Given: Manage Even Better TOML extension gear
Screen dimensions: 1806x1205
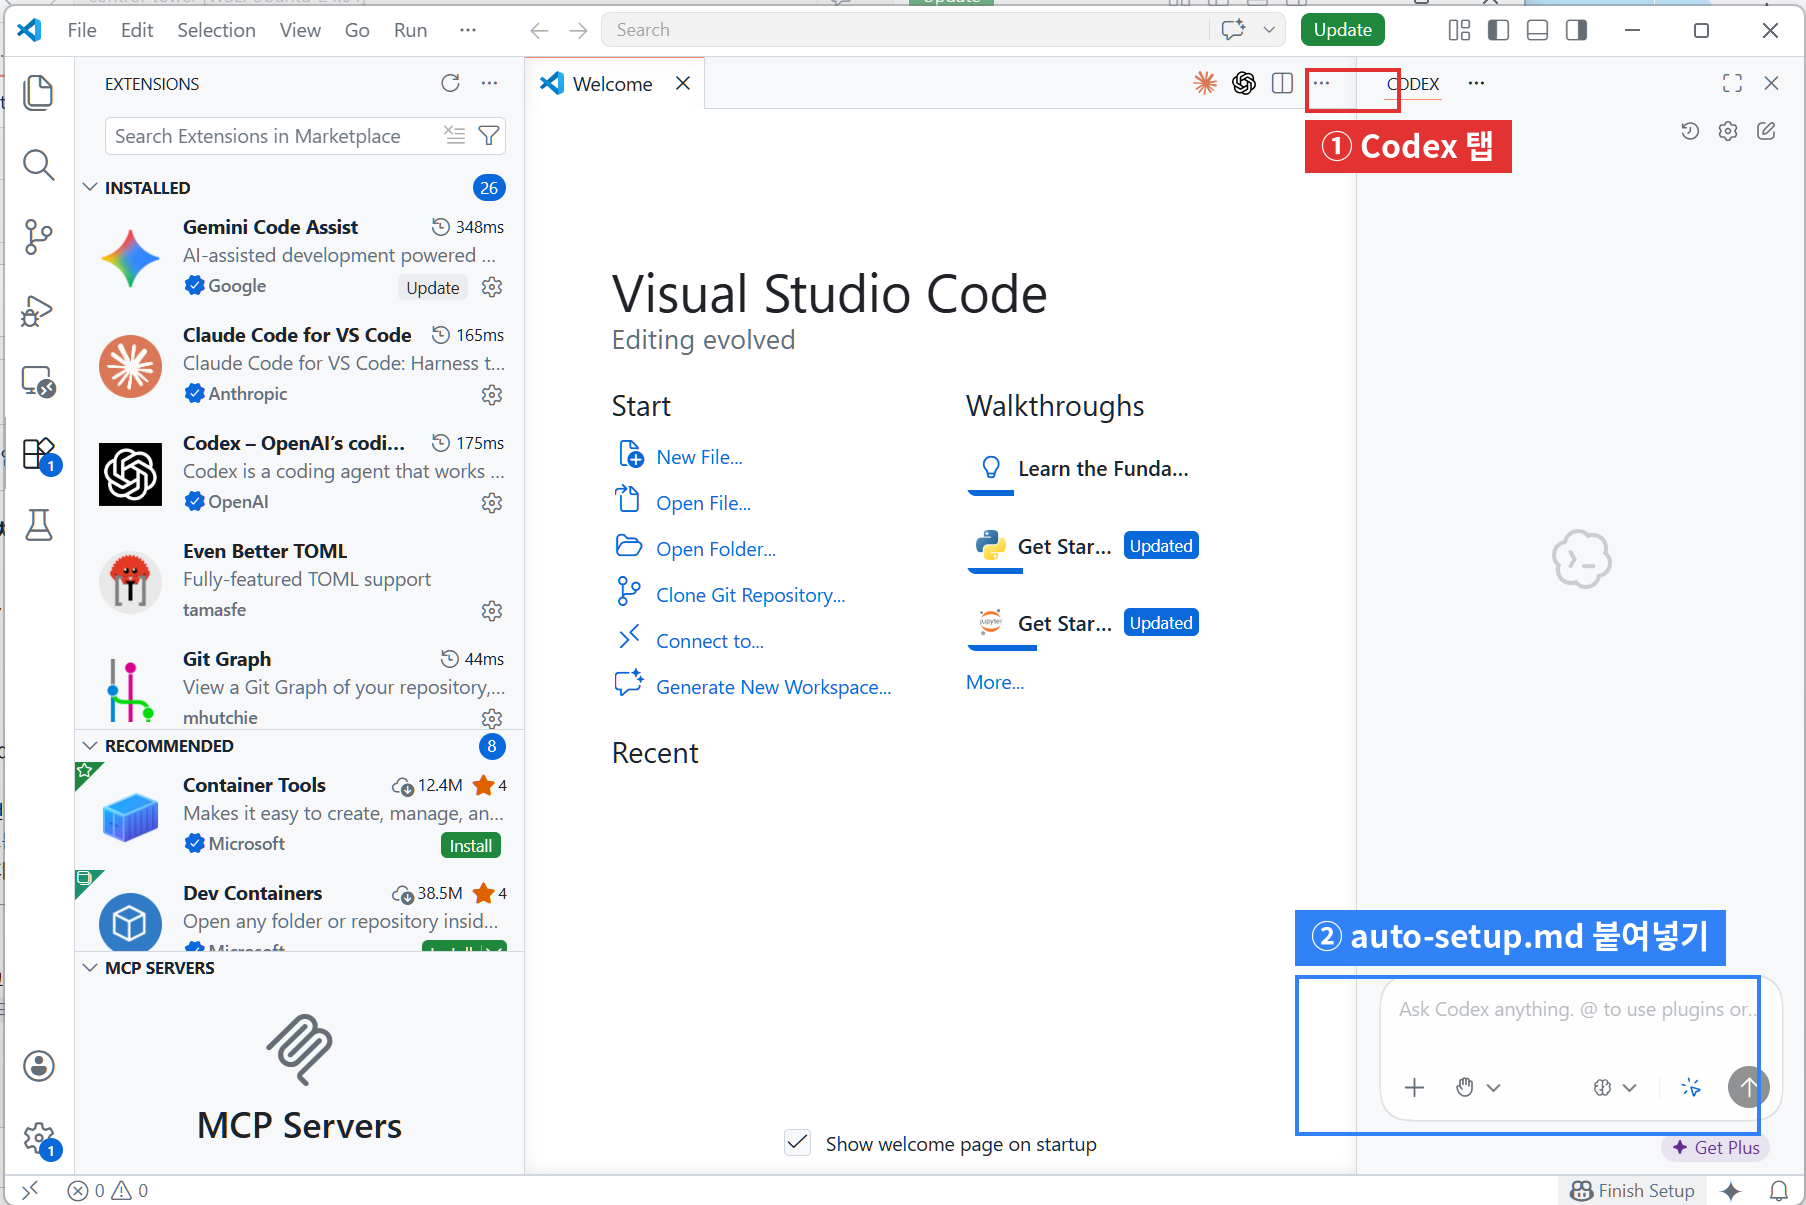Looking at the screenshot, I should pyautogui.click(x=491, y=611).
